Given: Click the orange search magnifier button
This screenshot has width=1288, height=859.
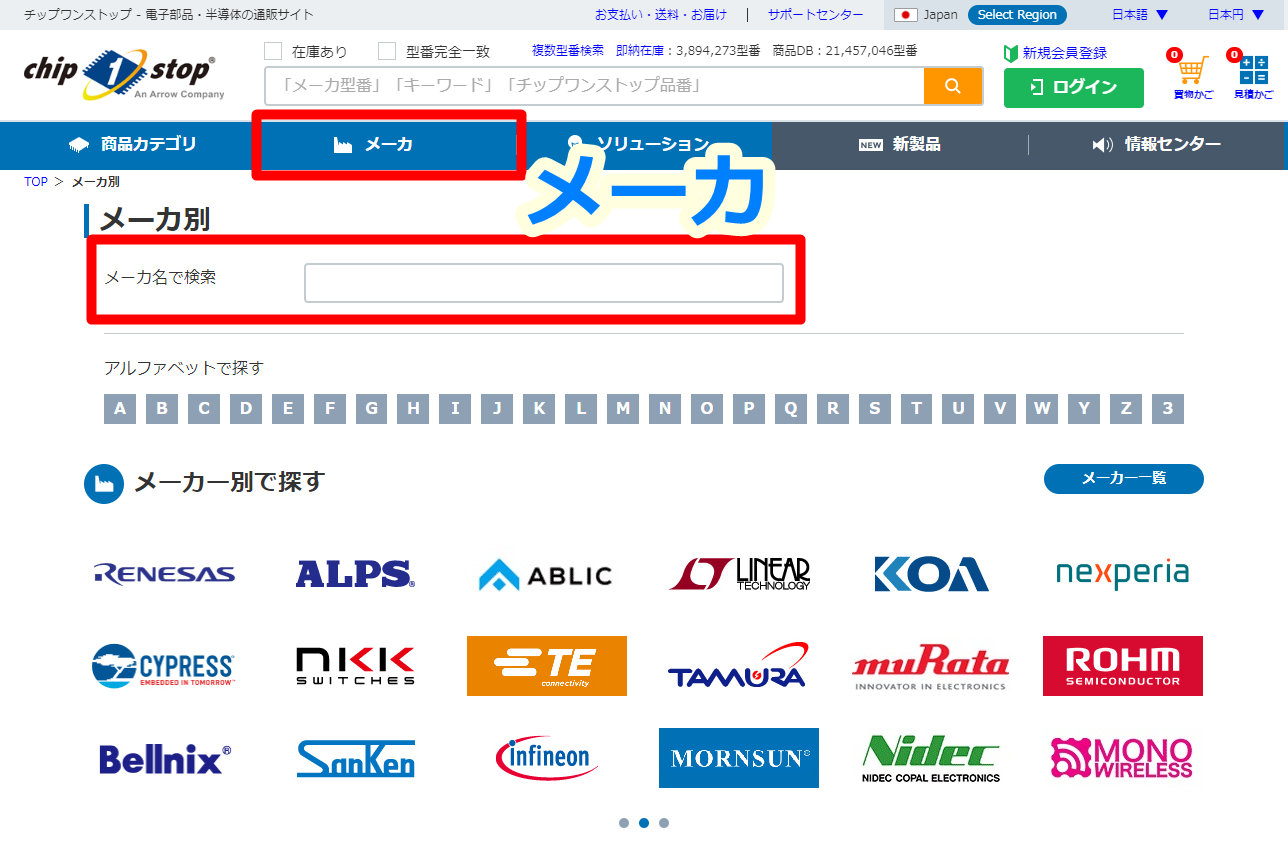Looking at the screenshot, I should [952, 86].
